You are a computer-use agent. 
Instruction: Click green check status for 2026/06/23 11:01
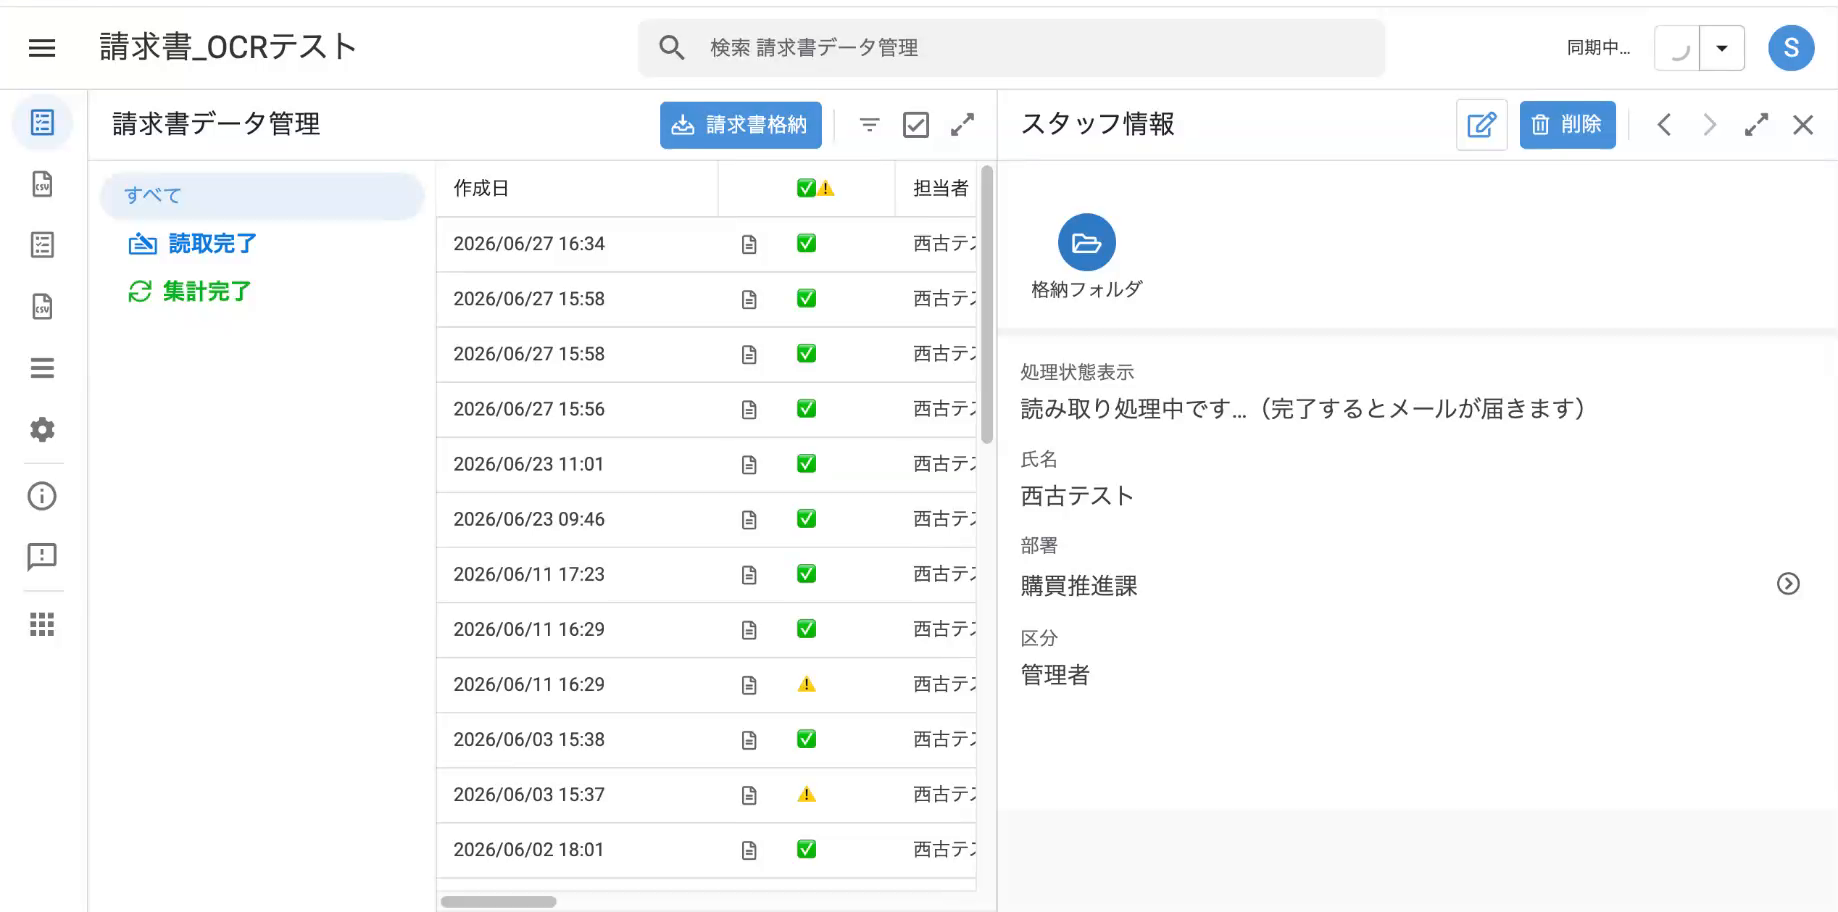(x=806, y=463)
